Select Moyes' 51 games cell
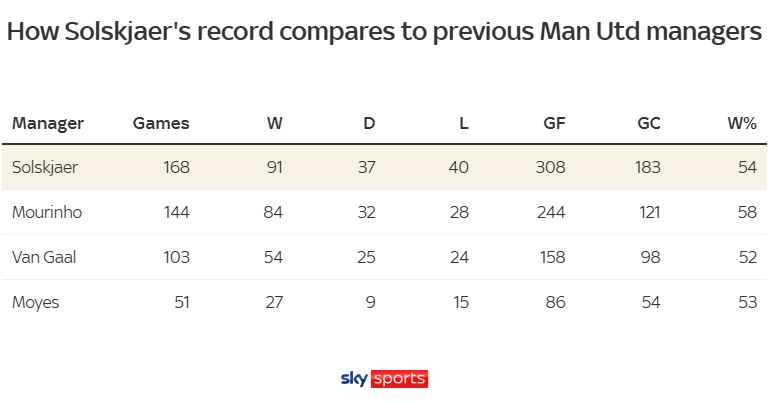 180,302
